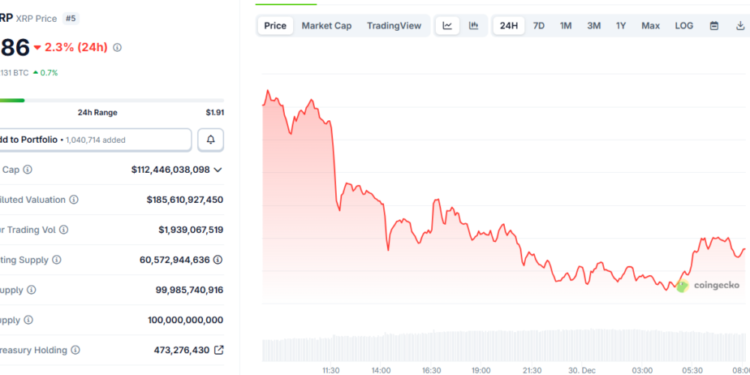Click the 100,000,000,000 max supply value
The width and height of the screenshot is (750, 375).
(x=186, y=320)
